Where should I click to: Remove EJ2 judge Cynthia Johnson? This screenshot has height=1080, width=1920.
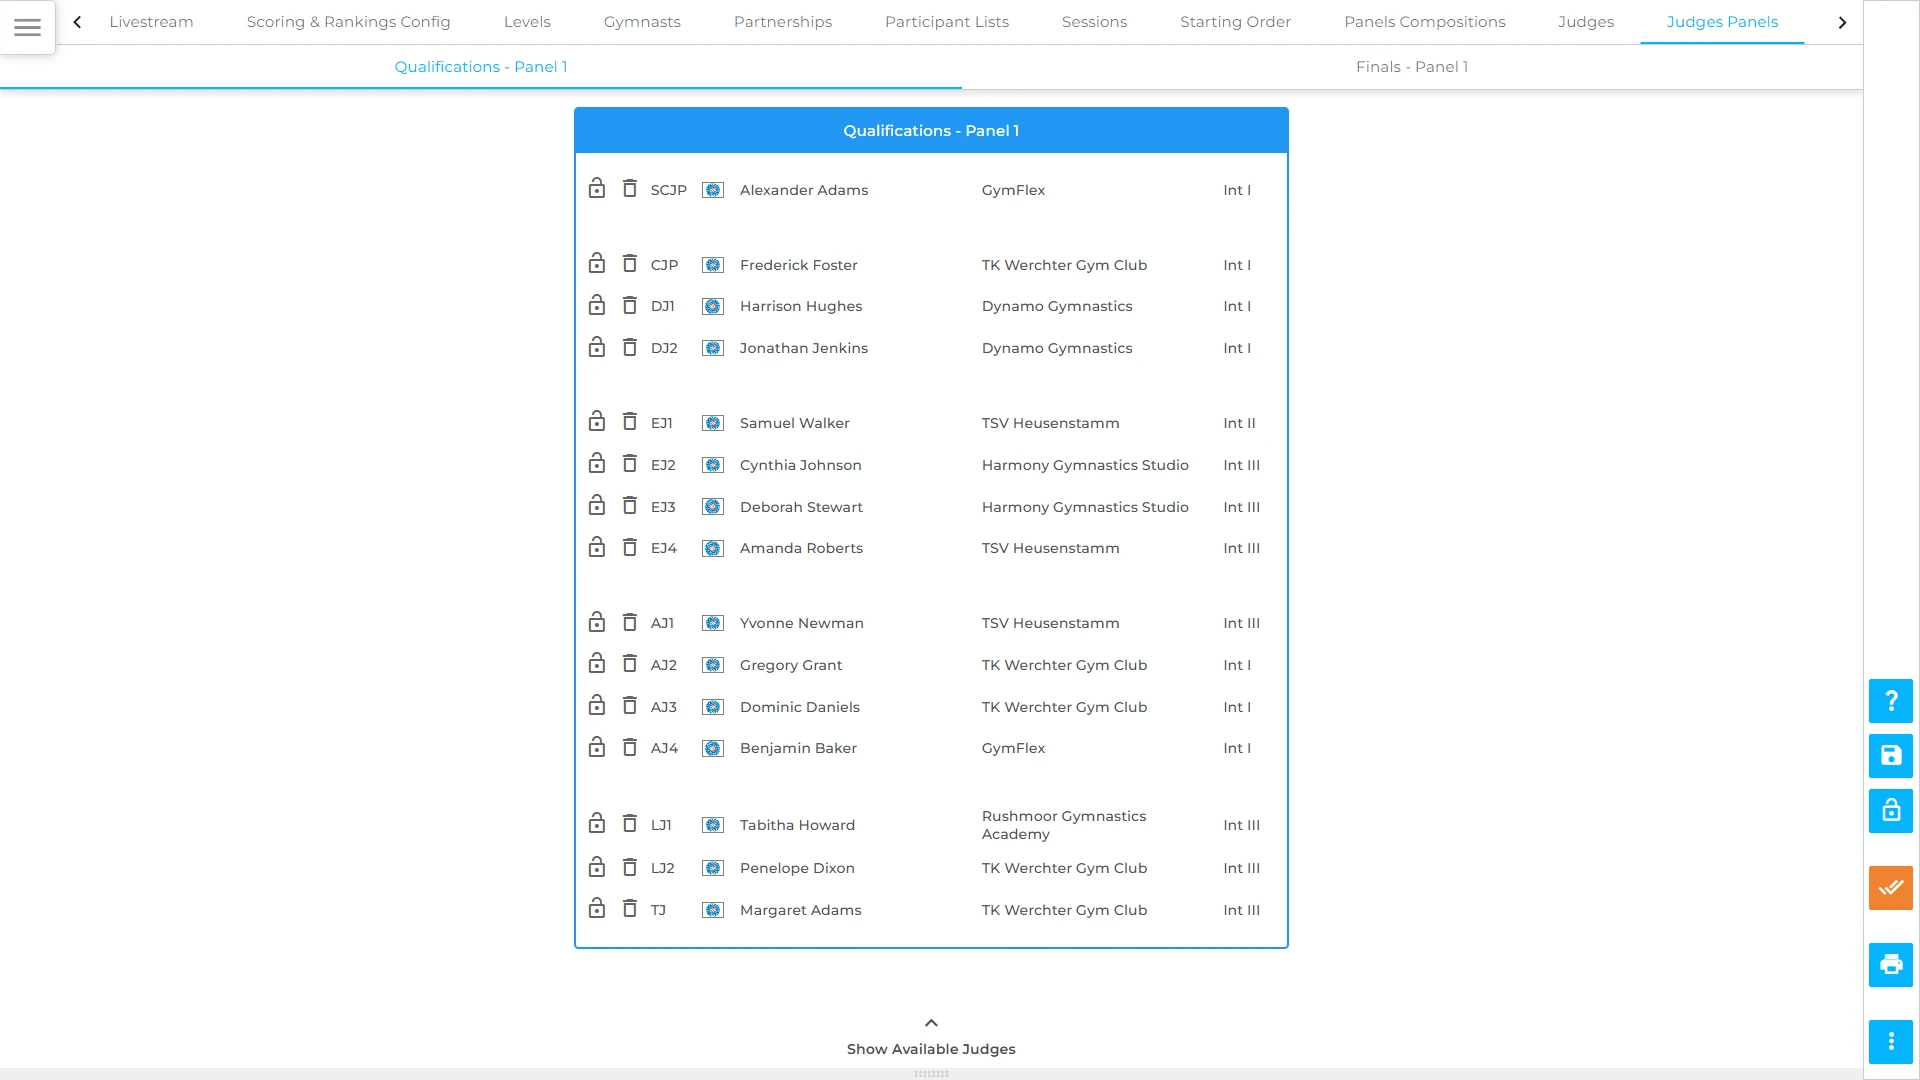tap(630, 463)
